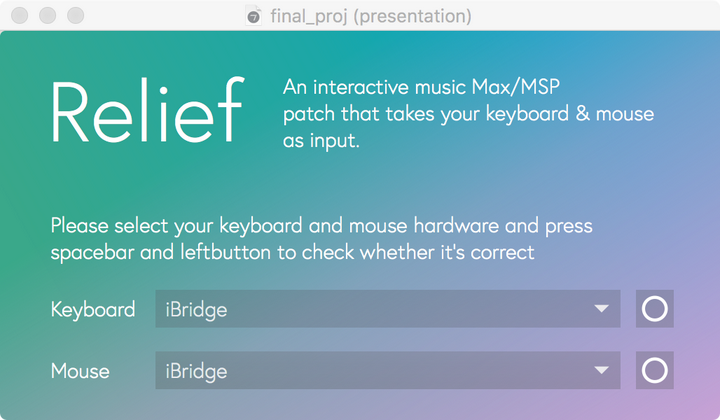The height and width of the screenshot is (420, 720).
Task: Click the Mouse label
Action: (x=80, y=371)
